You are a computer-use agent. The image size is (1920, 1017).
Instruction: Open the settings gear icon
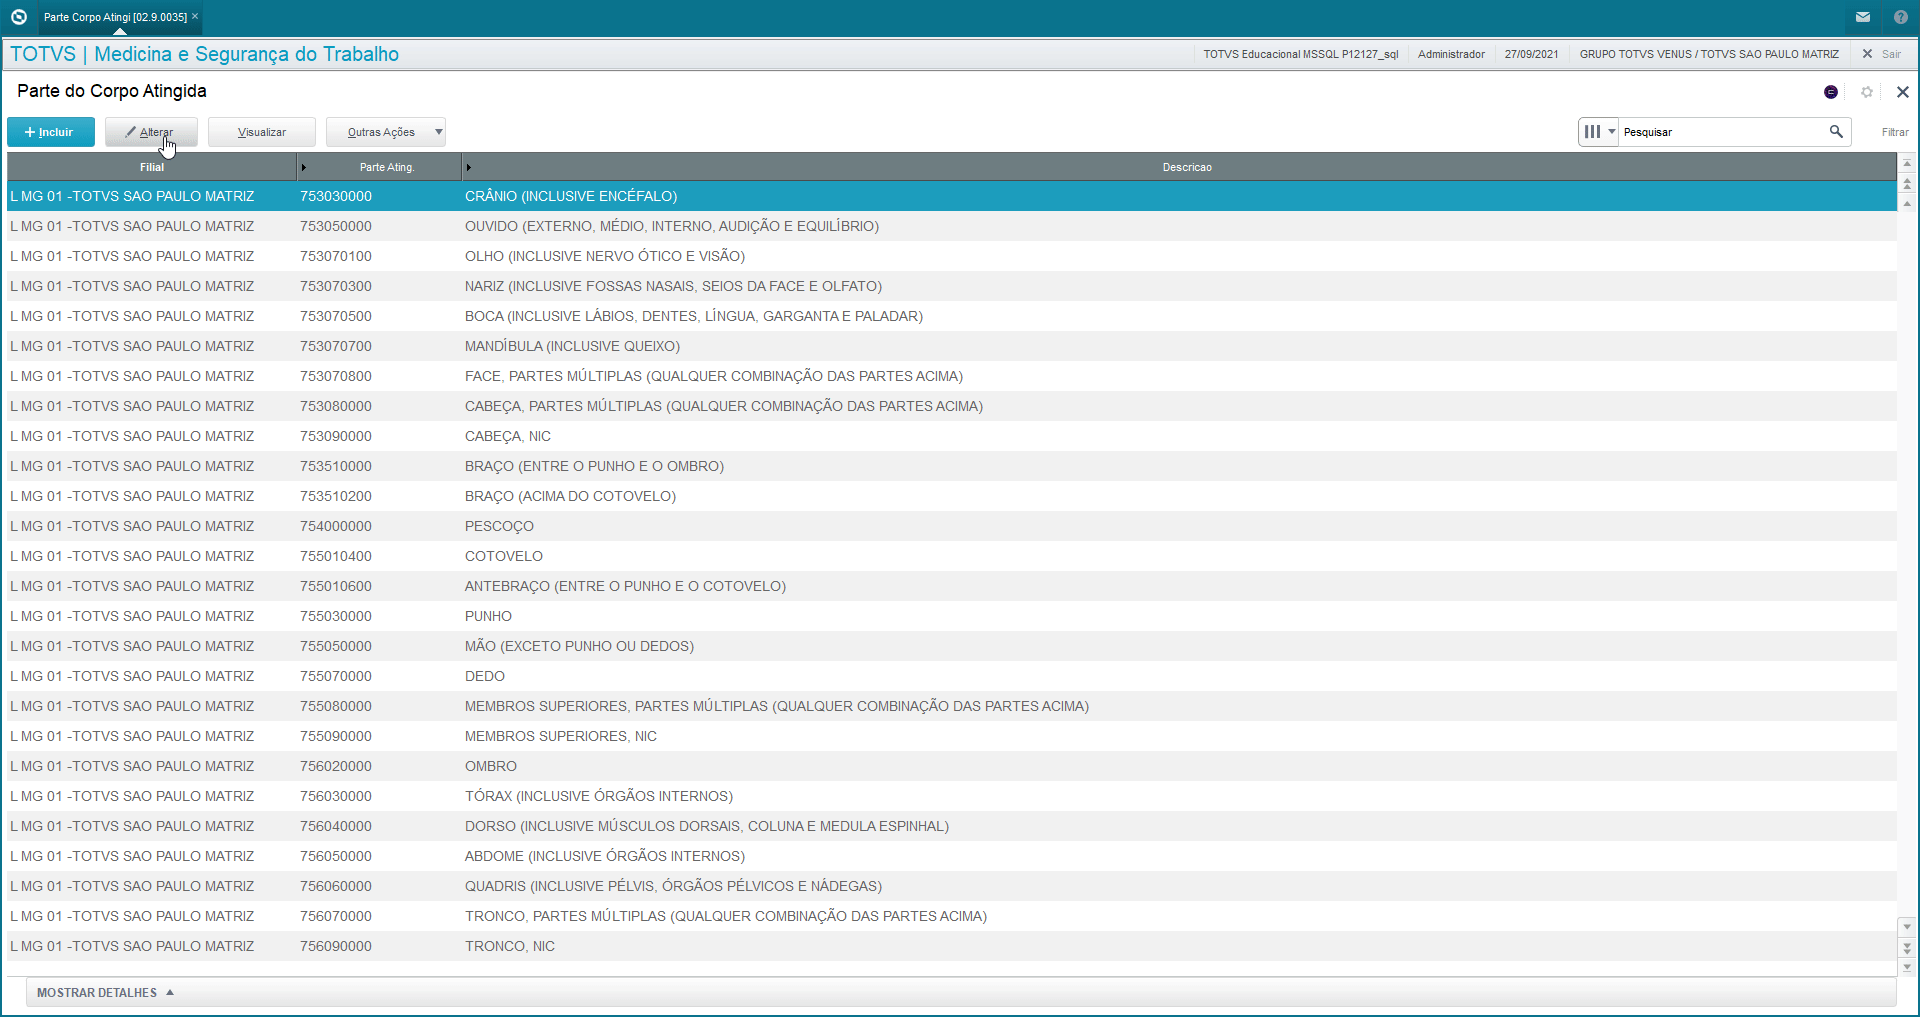(x=1867, y=92)
